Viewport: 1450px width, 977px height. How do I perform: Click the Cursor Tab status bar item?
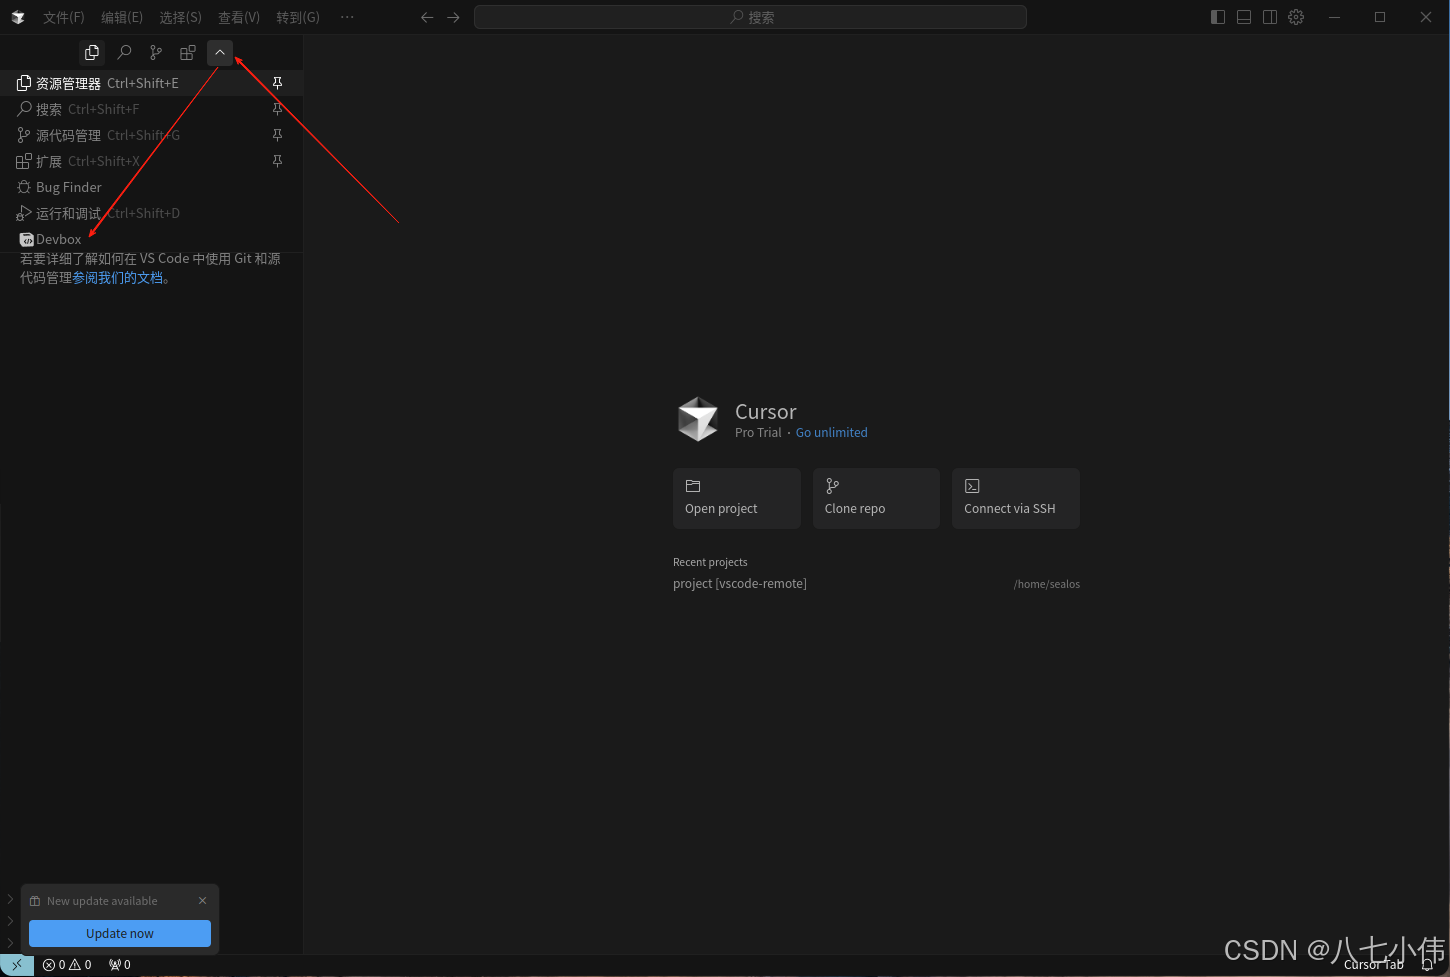(1374, 965)
